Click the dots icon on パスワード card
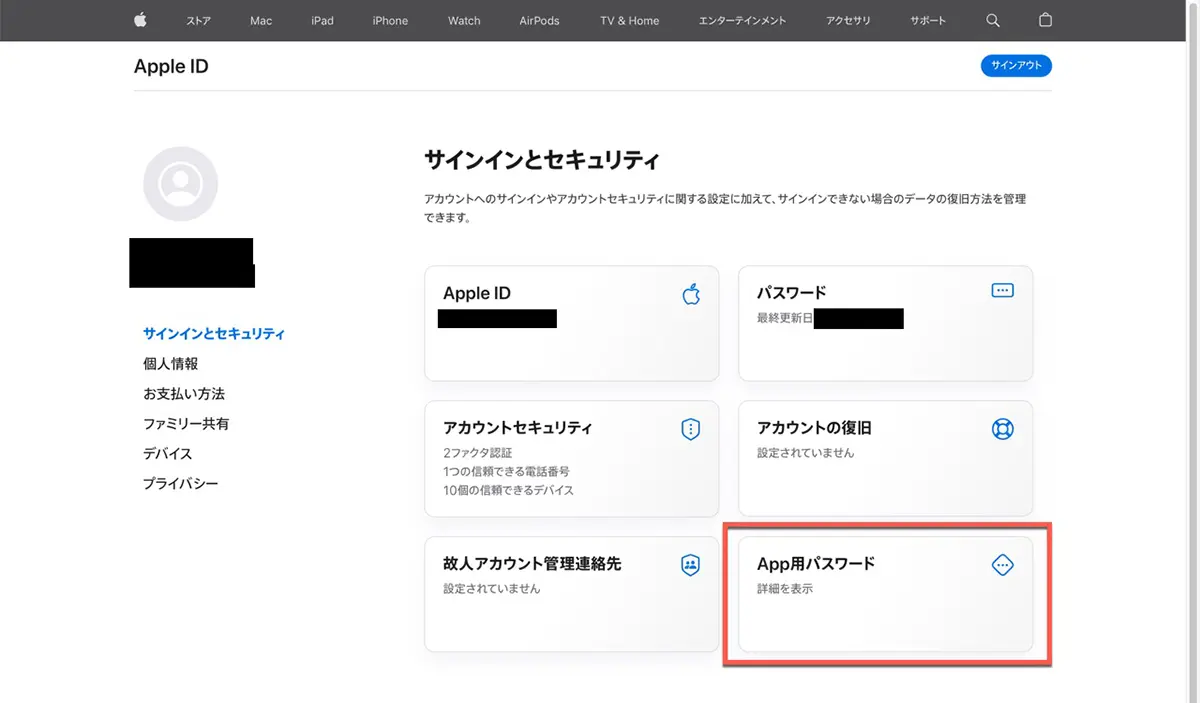This screenshot has width=1200, height=703. [x=1002, y=291]
